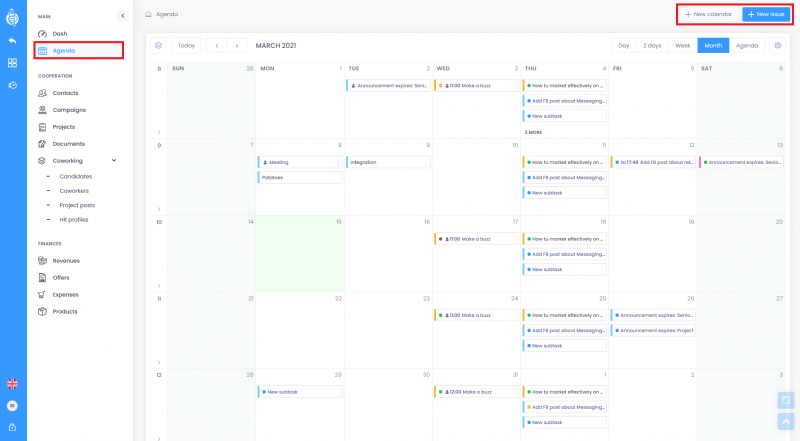
Task: Switch to the Week view
Action: 683,45
